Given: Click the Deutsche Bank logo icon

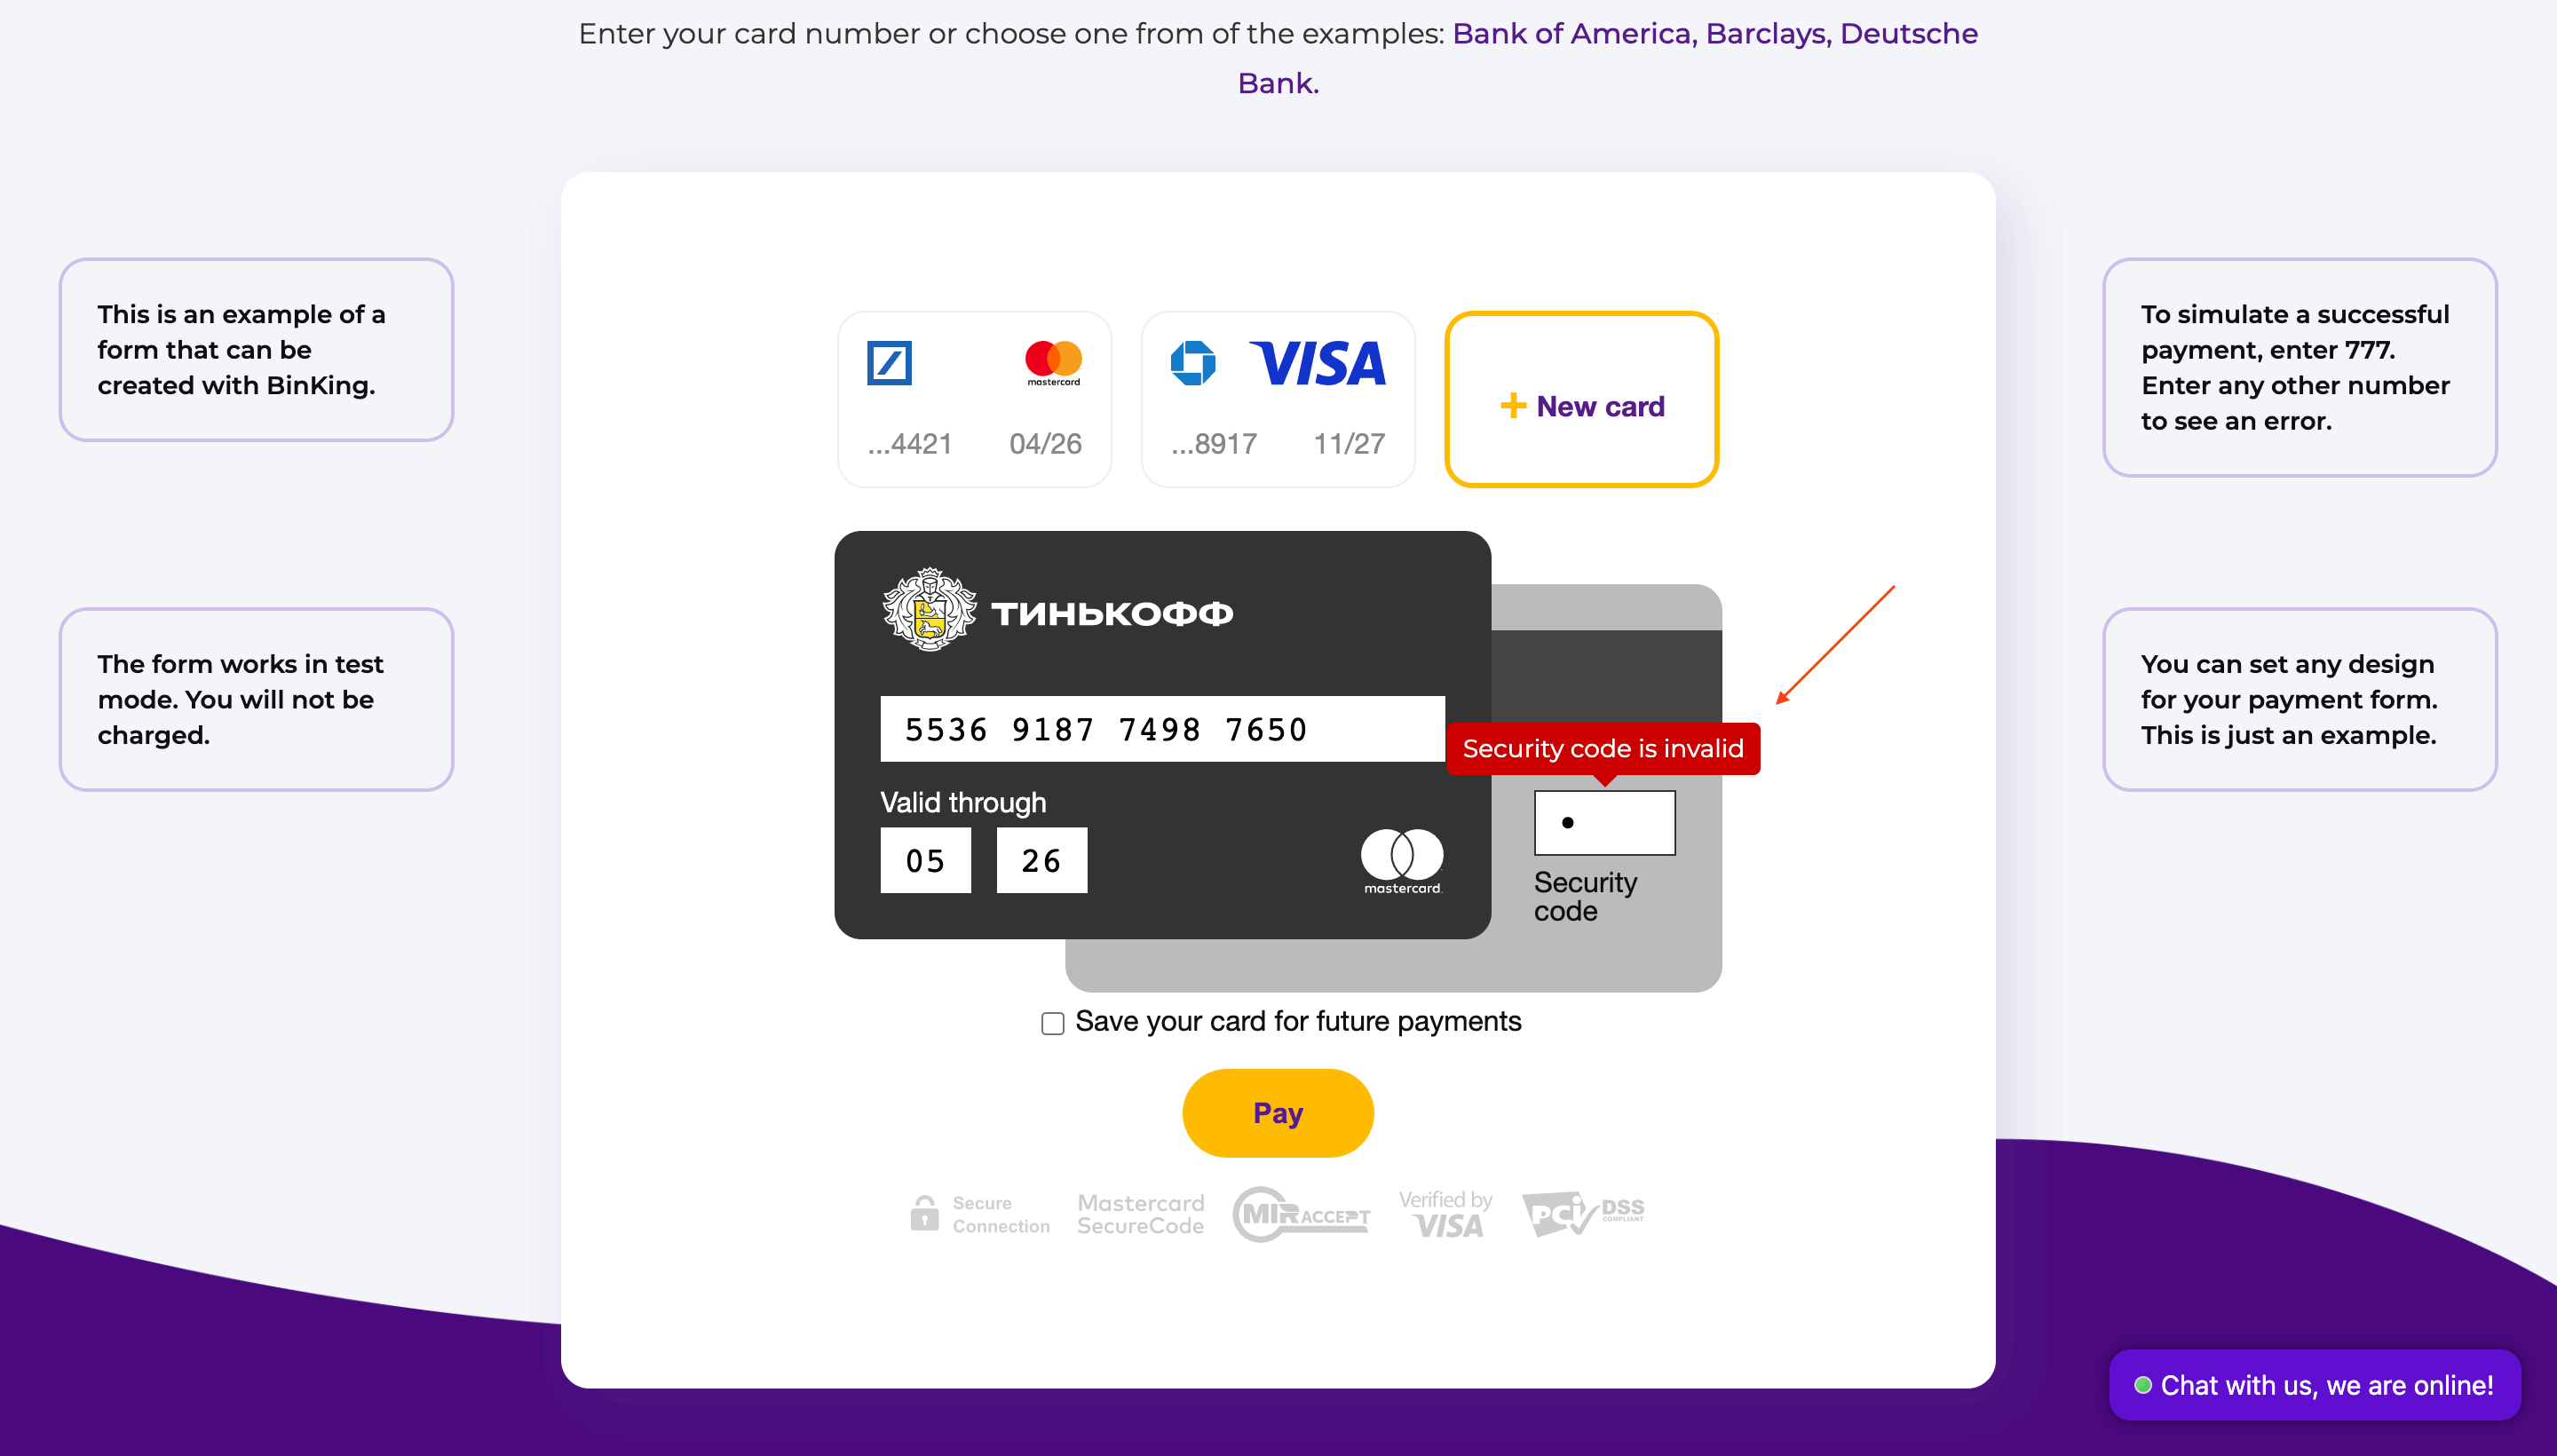Looking at the screenshot, I should click(889, 363).
